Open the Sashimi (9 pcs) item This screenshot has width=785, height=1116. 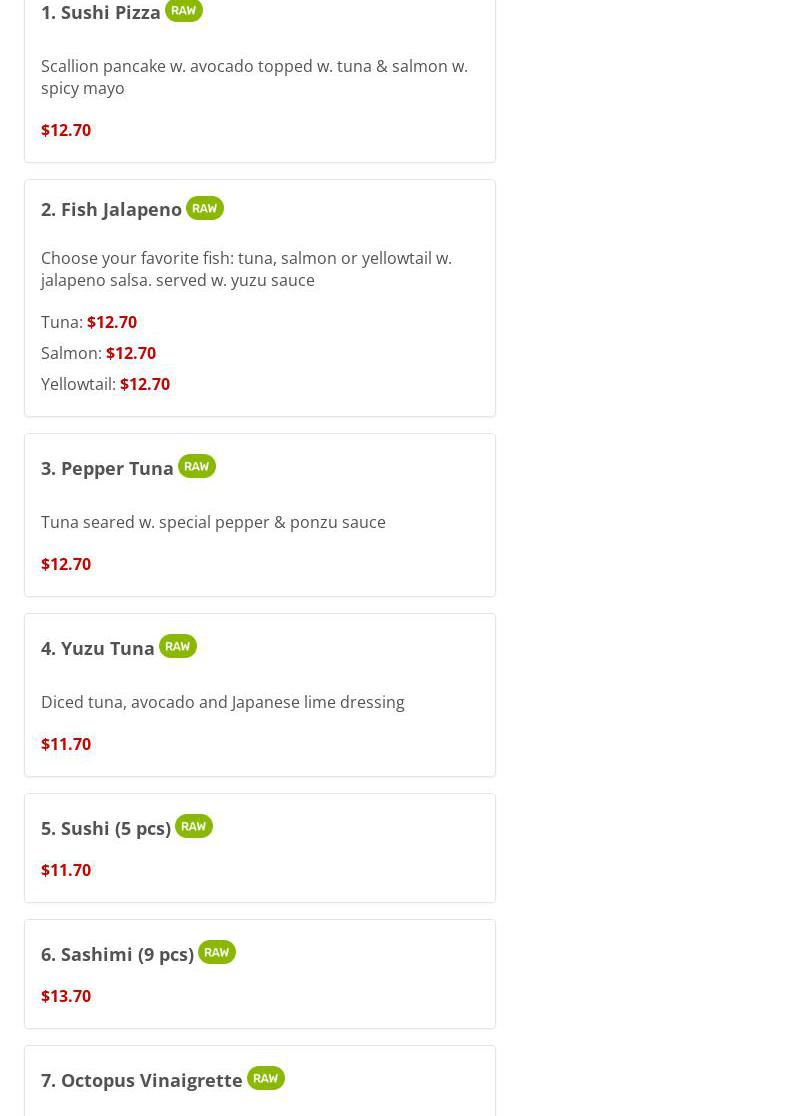(x=117, y=954)
